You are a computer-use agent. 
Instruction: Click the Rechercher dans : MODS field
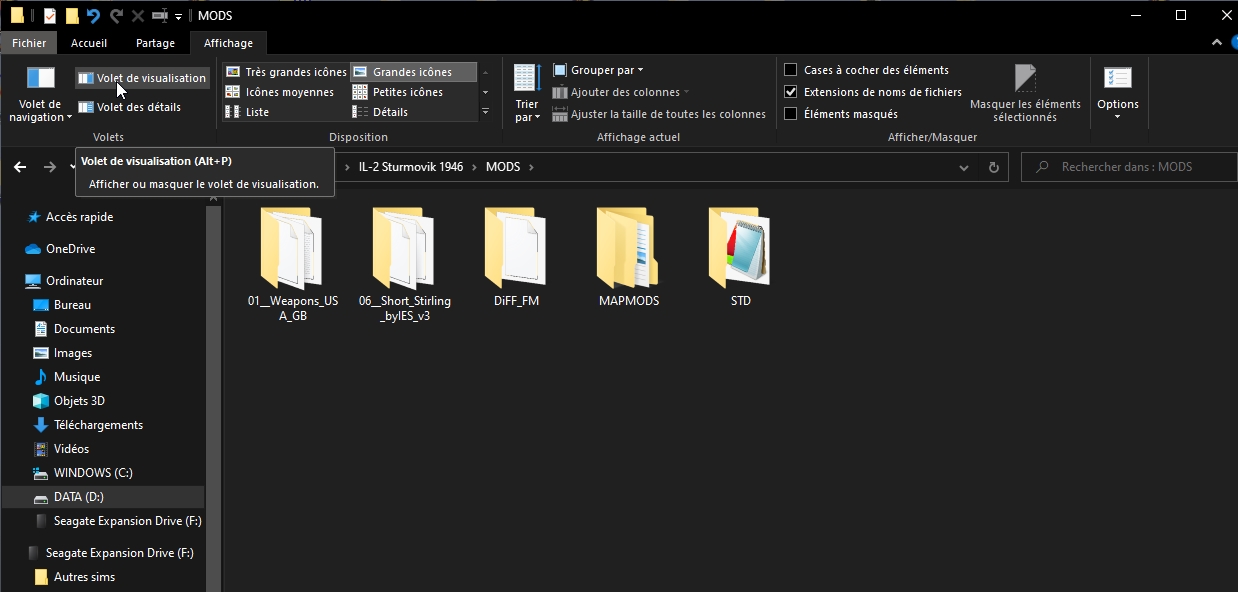[1127, 167]
